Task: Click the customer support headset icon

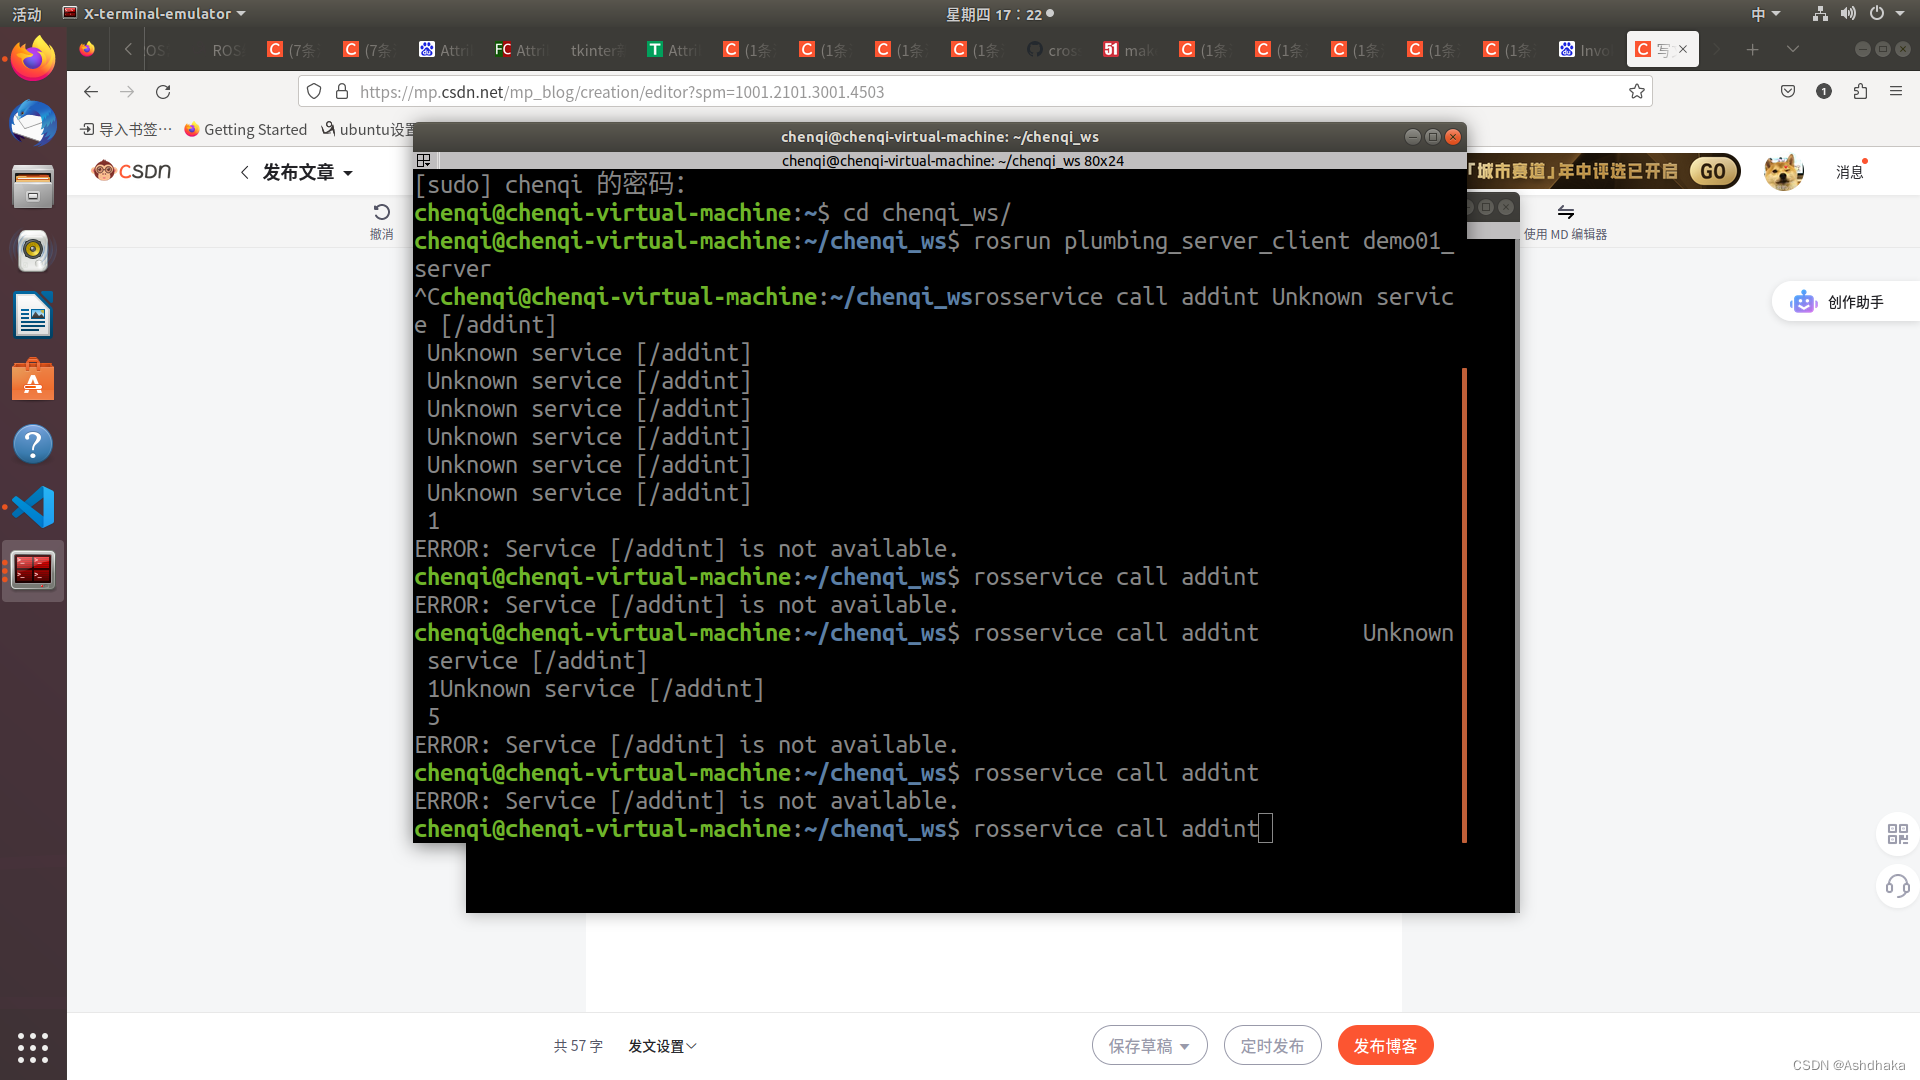Action: (1897, 886)
